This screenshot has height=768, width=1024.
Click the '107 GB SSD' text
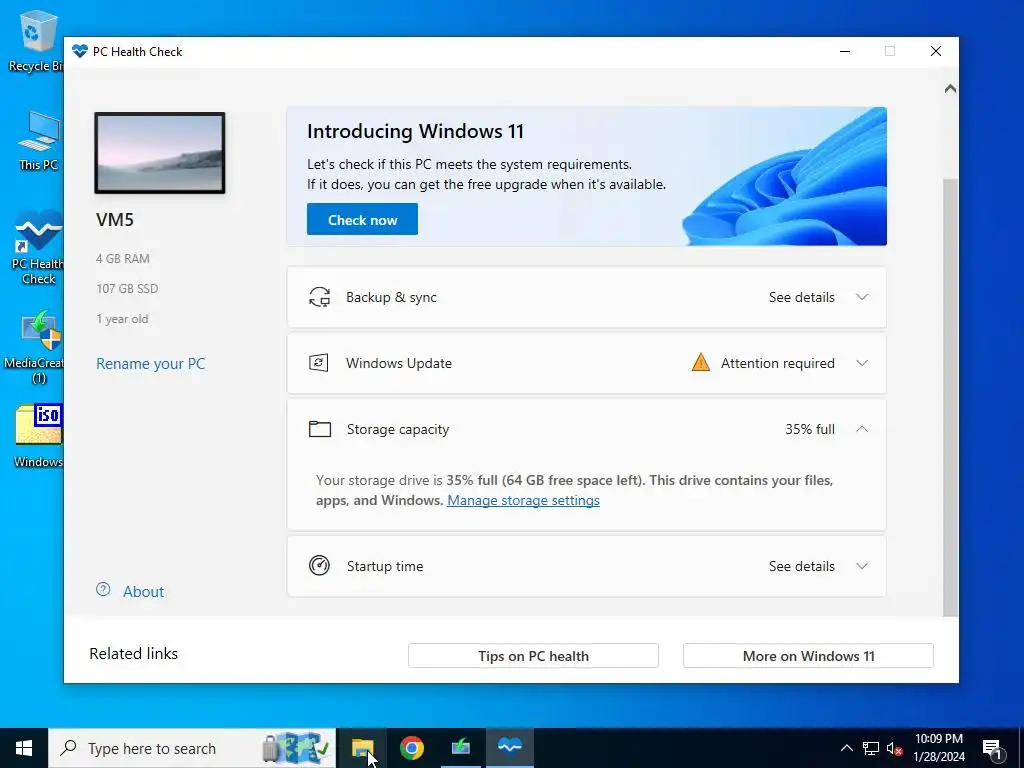tap(127, 289)
